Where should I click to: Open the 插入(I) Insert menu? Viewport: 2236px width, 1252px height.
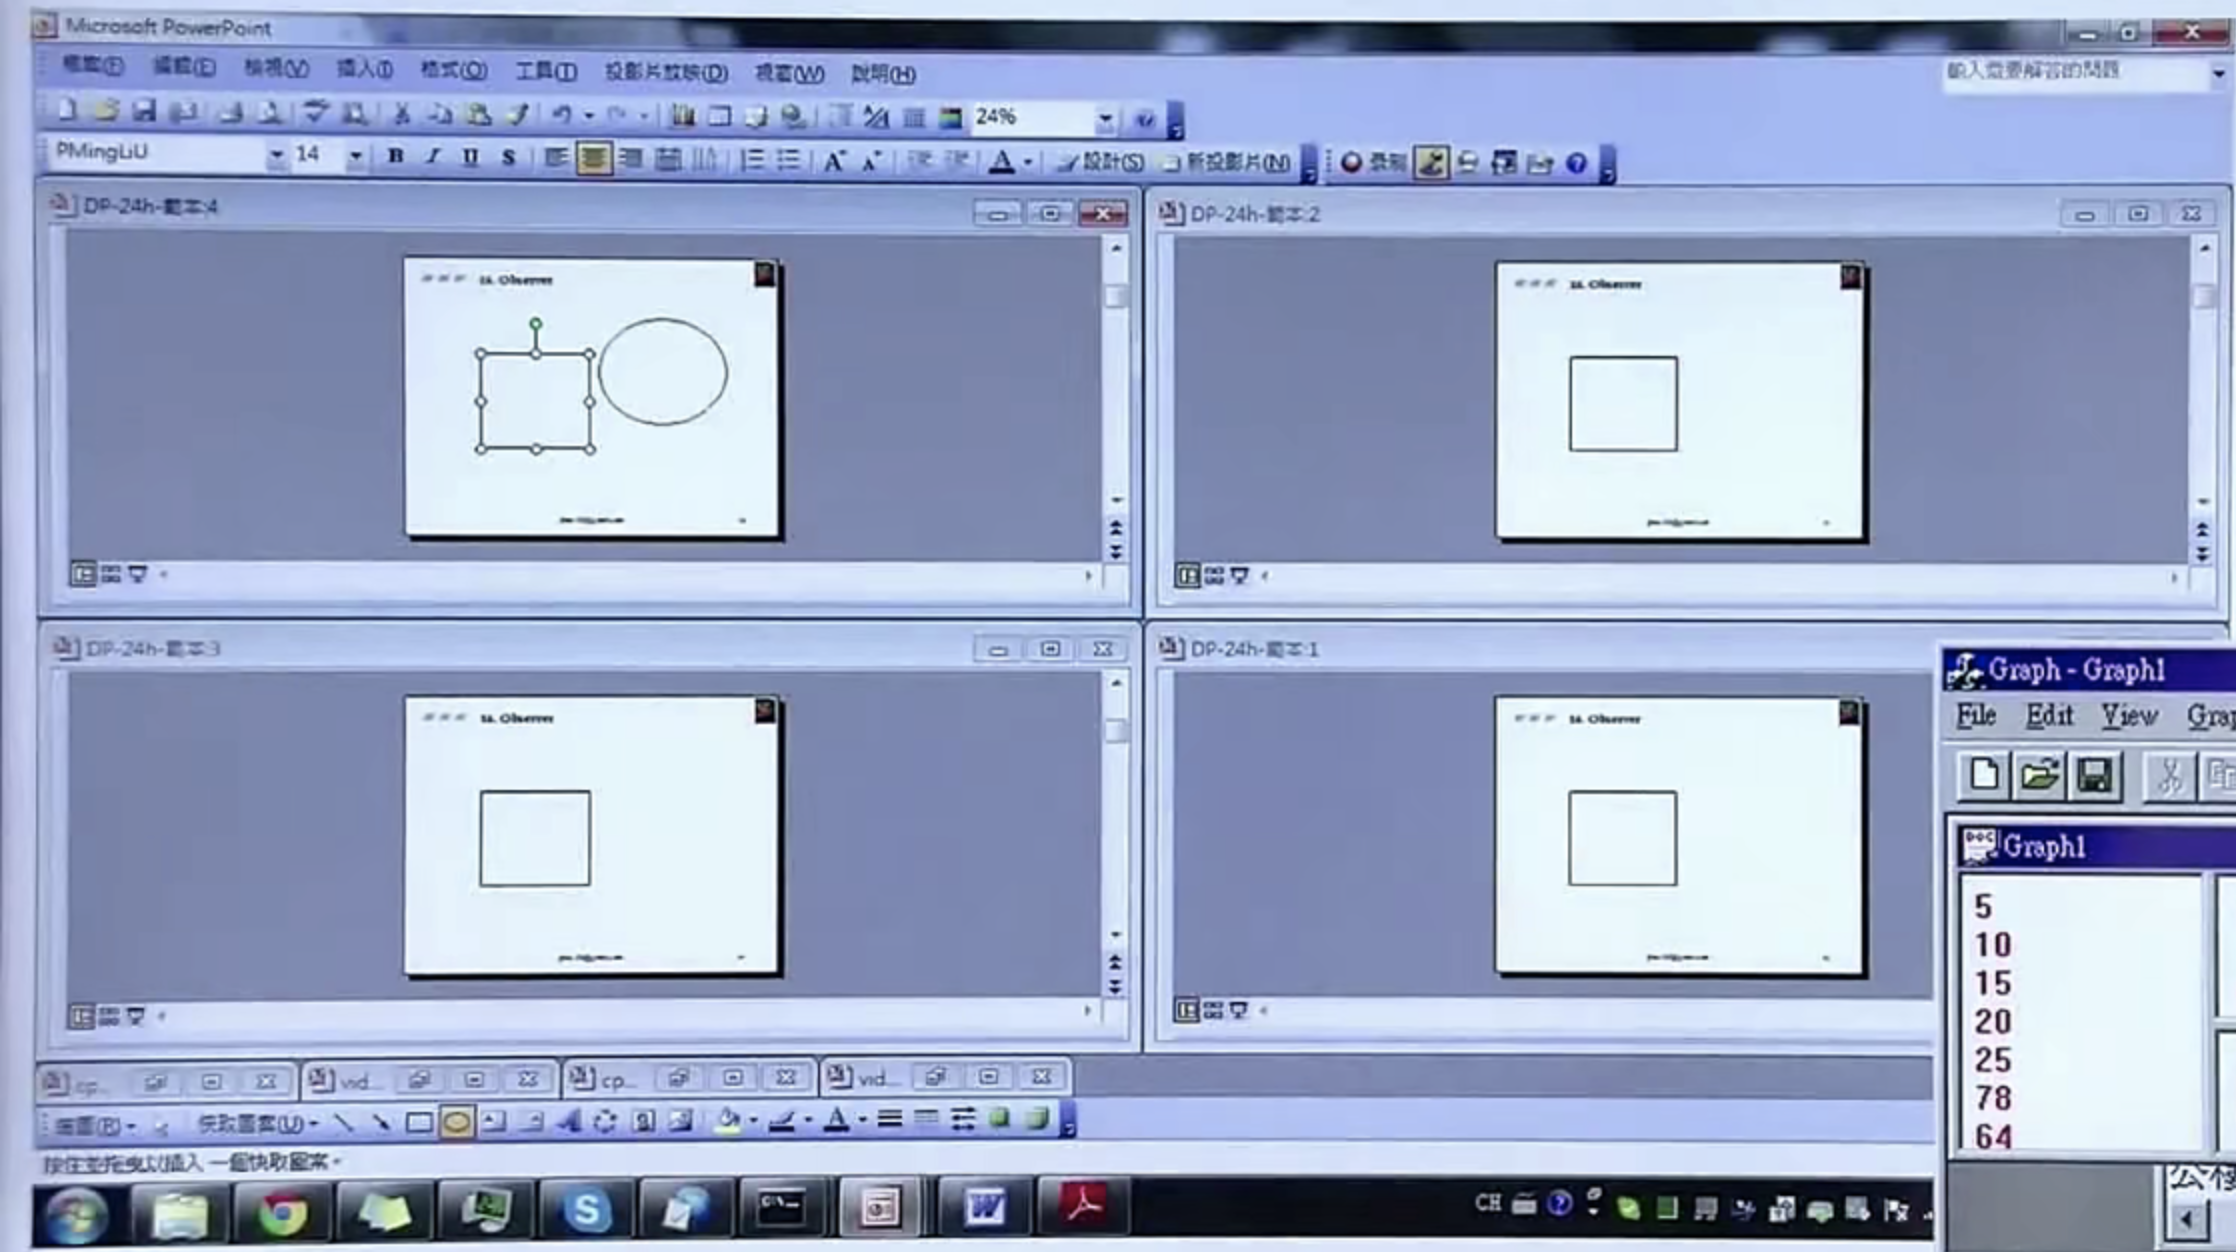click(x=364, y=69)
